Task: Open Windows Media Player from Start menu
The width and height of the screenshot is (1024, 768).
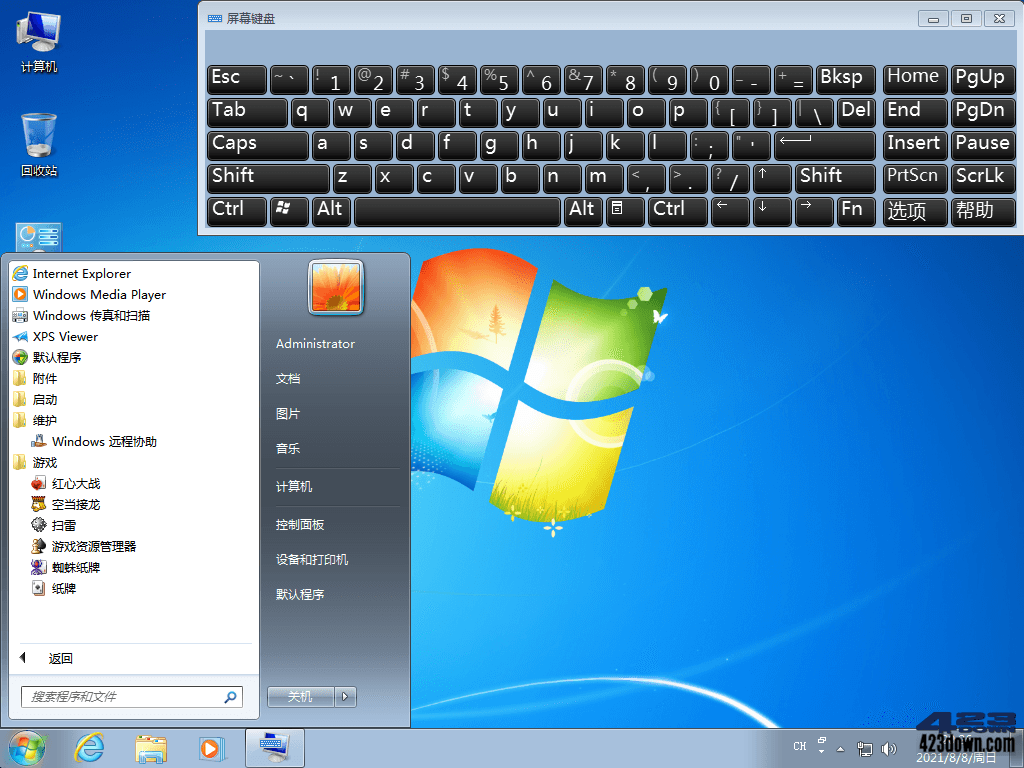Action: coord(96,294)
